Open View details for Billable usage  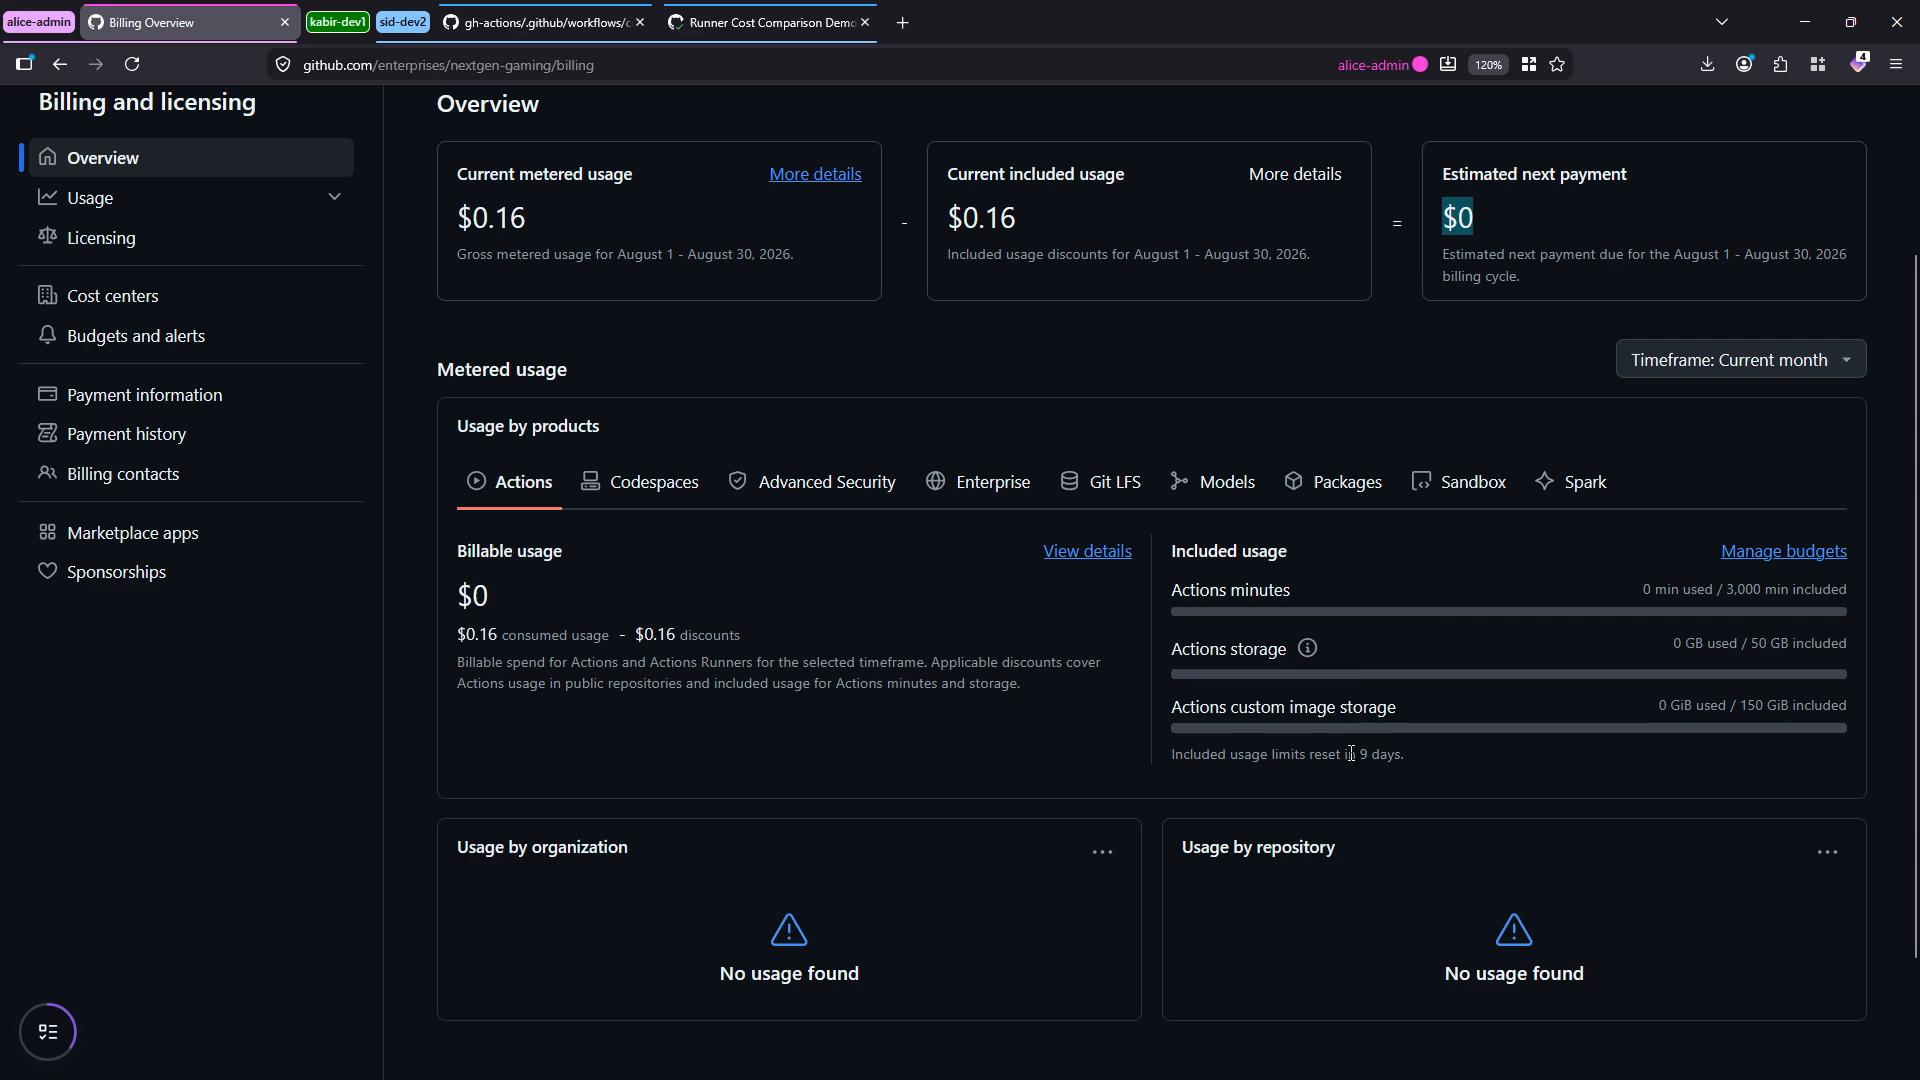(1087, 551)
